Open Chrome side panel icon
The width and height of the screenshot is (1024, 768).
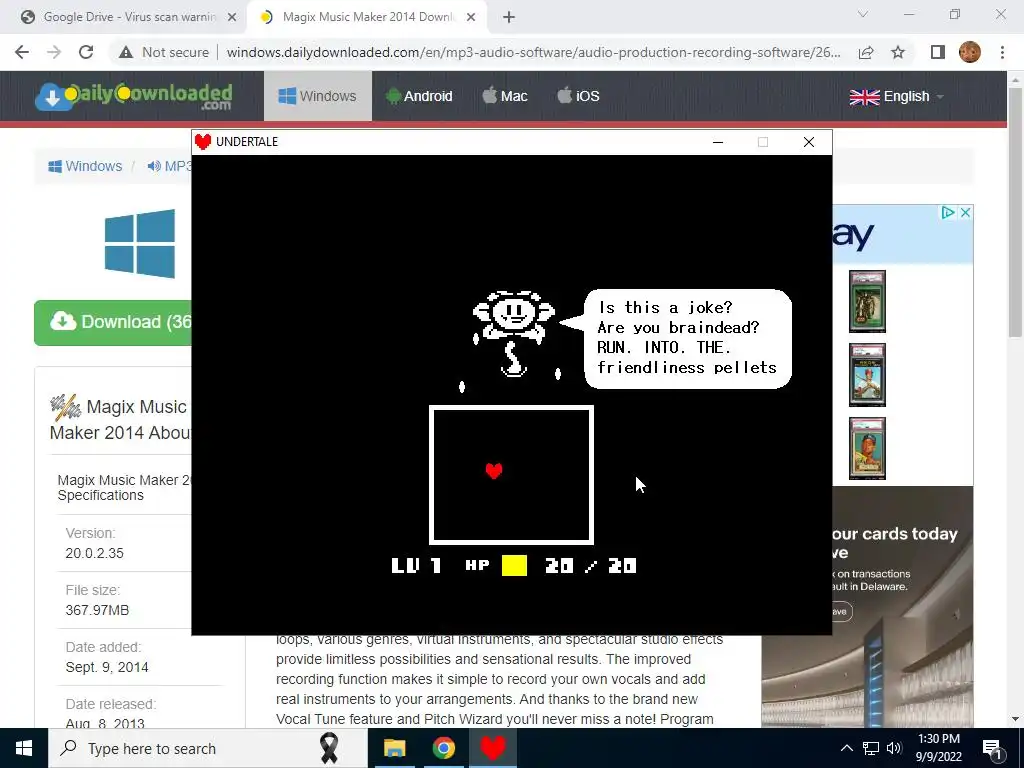click(938, 52)
